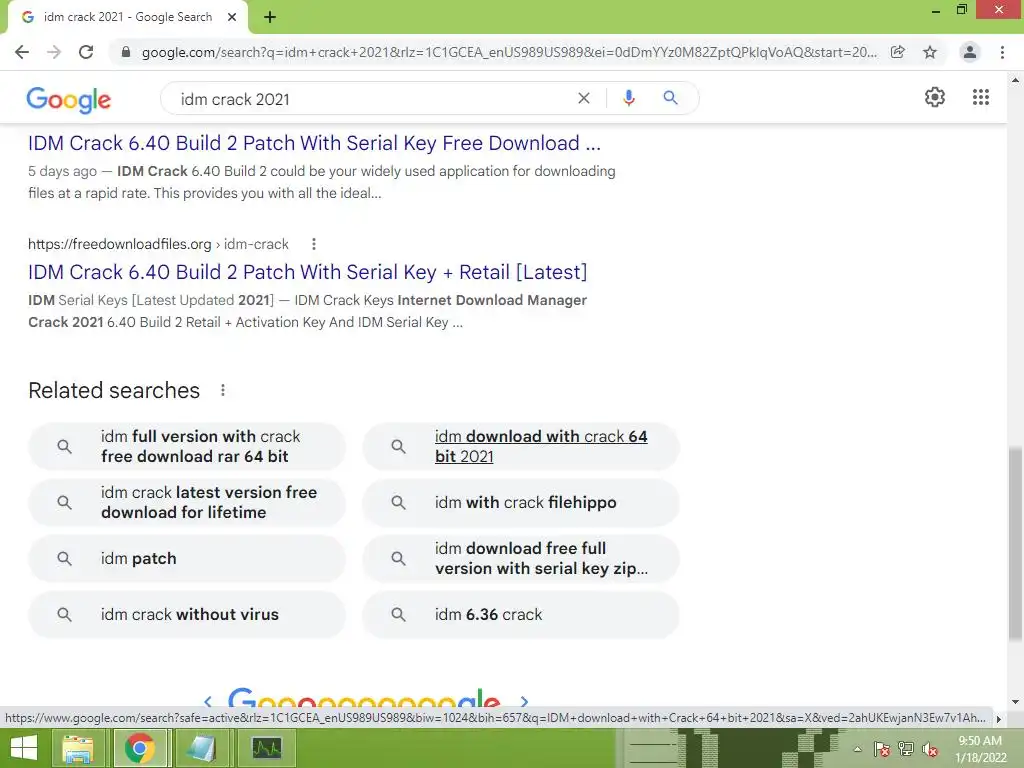Select idm crack latest version free for lifetime
Screen dimensions: 1024x768
point(187,503)
